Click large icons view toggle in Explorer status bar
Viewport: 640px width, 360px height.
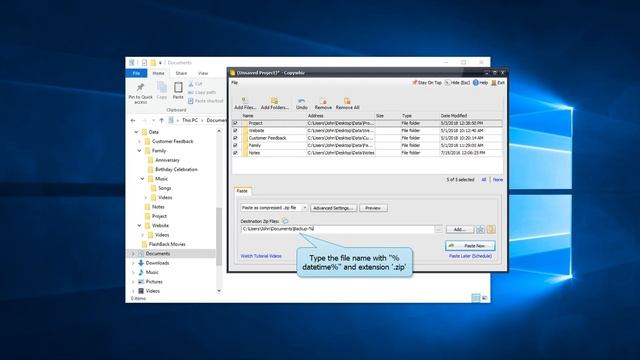(x=484, y=298)
